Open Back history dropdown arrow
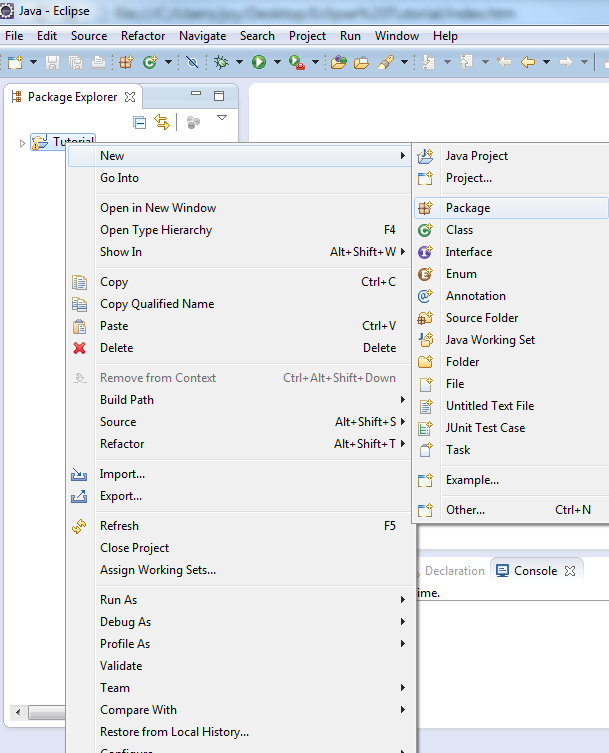Screen dimensions: 609x753 pos(546,62)
